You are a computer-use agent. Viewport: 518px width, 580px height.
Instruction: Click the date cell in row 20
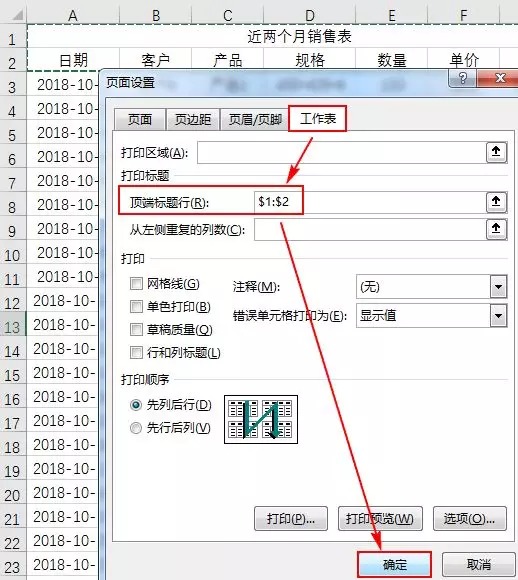click(62, 493)
